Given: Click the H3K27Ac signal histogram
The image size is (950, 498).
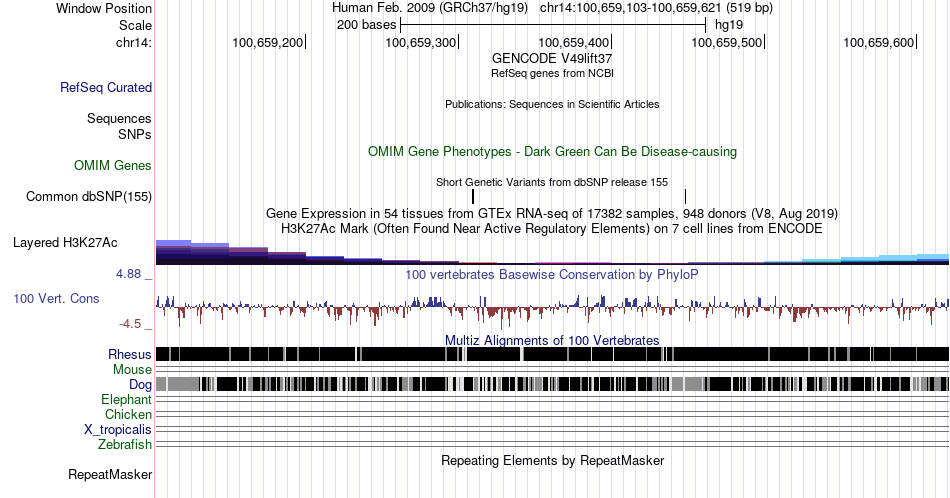Looking at the screenshot, I should [x=552, y=252].
